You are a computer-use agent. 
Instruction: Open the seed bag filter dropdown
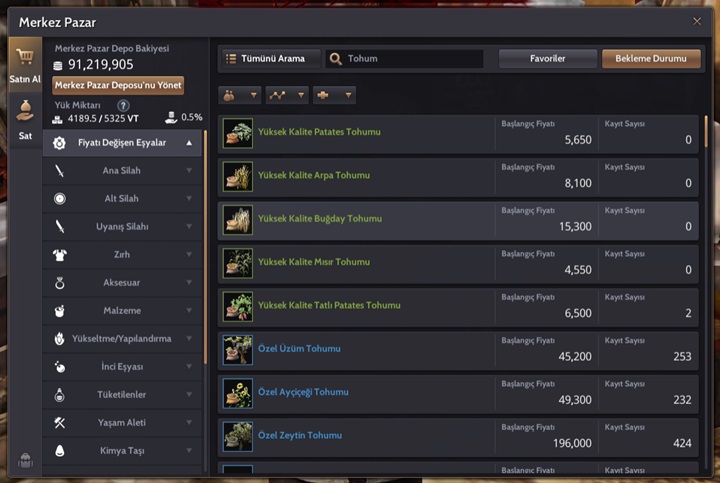(240, 95)
